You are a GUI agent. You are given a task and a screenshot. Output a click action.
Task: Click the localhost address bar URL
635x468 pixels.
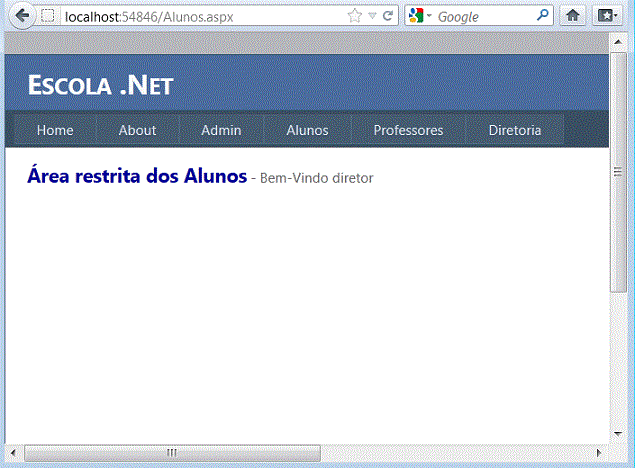(x=149, y=17)
